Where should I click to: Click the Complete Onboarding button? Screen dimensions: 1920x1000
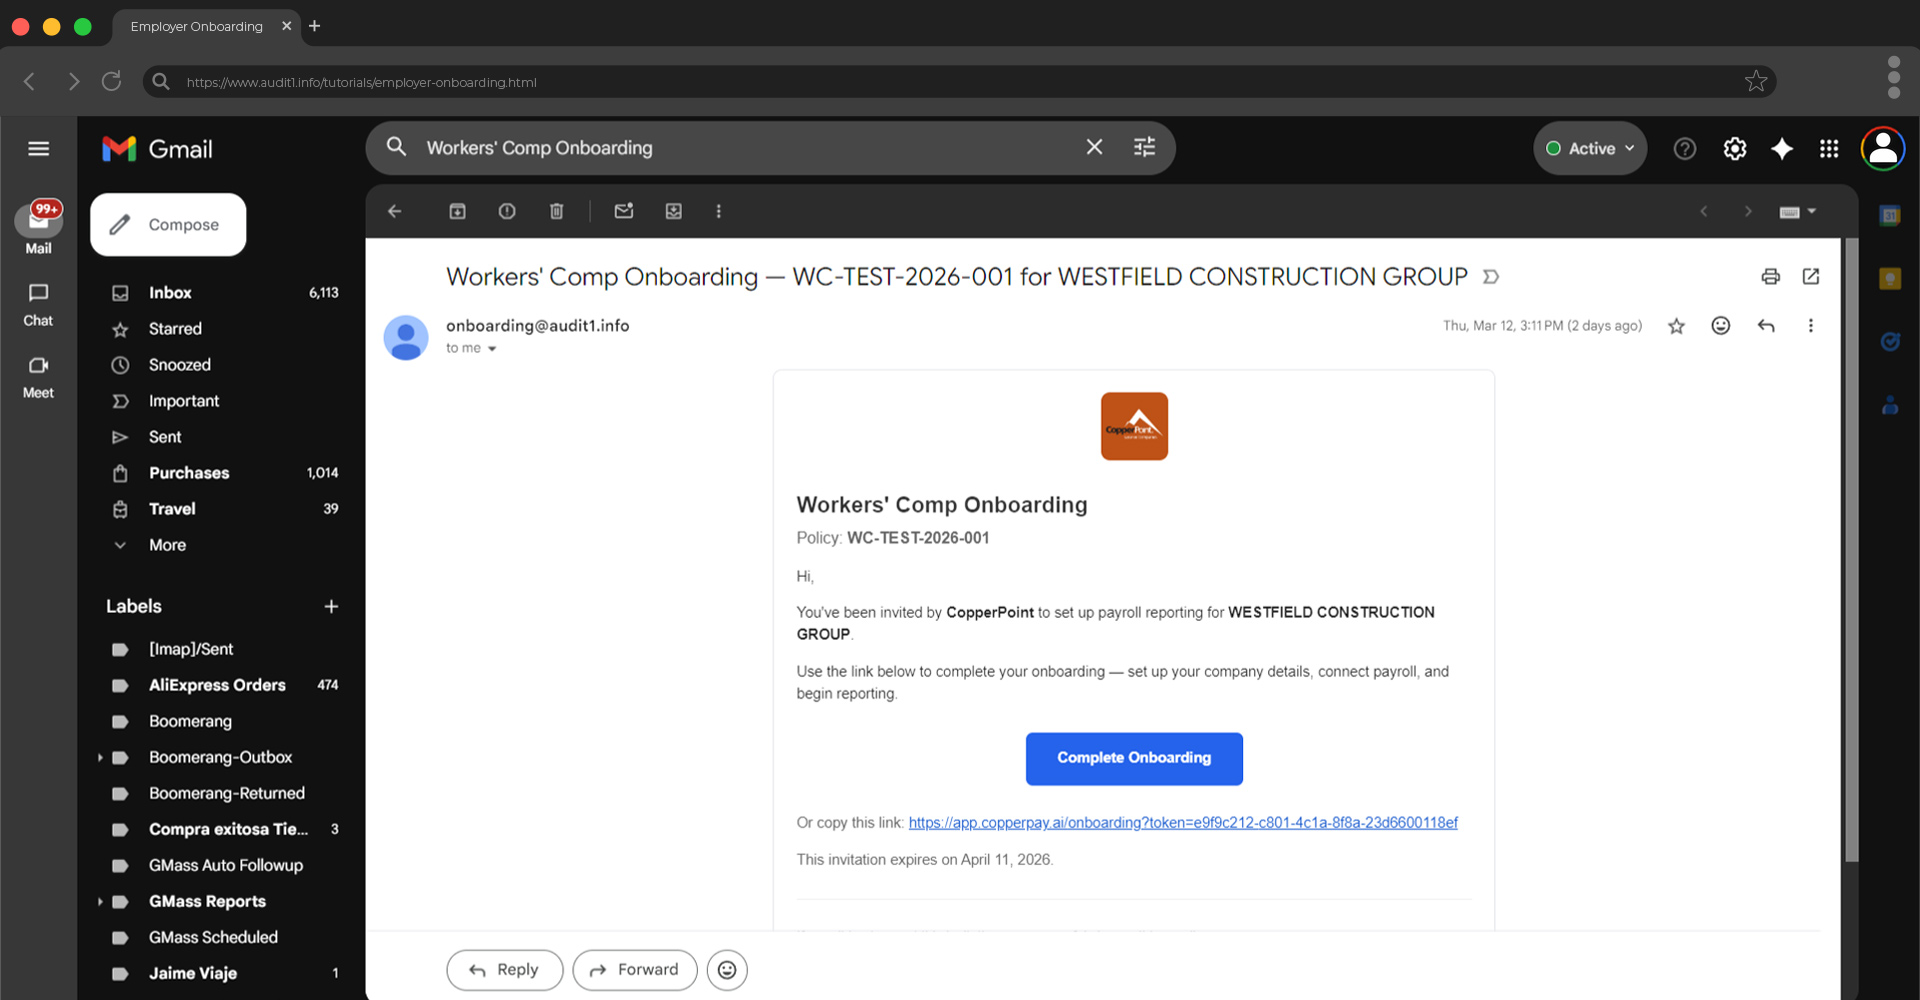tap(1133, 758)
